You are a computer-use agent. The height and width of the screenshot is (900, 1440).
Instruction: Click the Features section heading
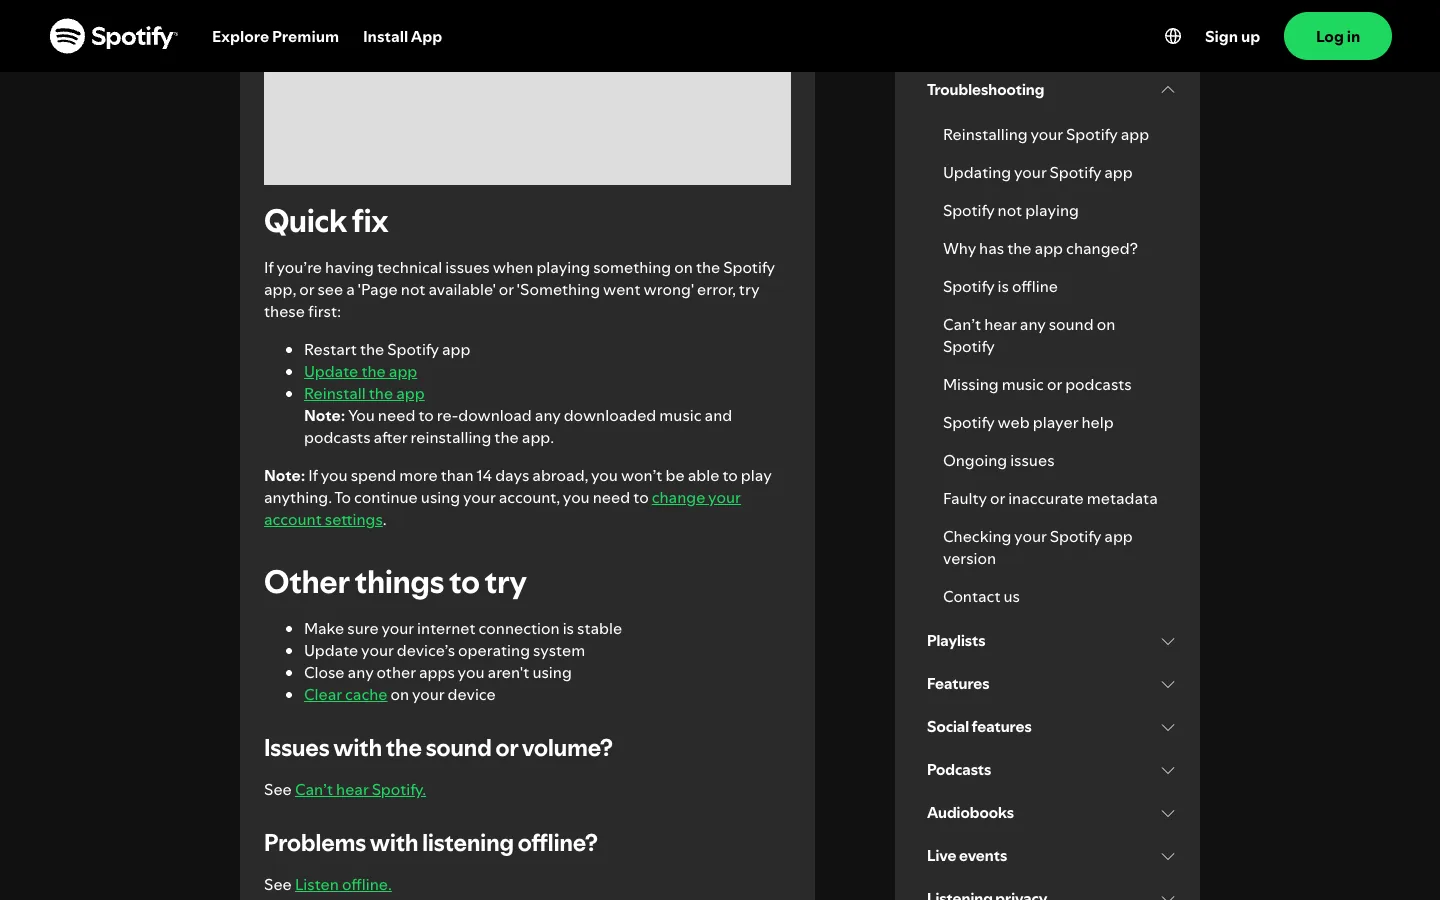point(958,684)
